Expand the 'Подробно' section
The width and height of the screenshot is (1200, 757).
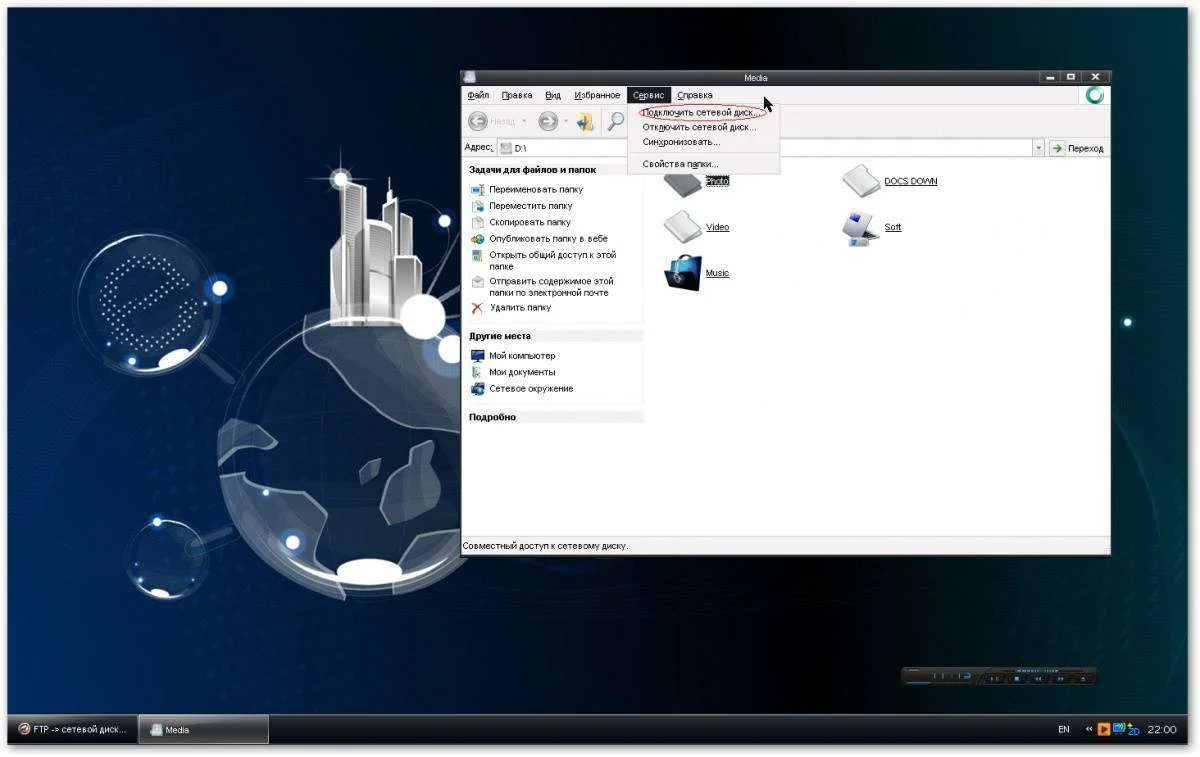point(555,417)
